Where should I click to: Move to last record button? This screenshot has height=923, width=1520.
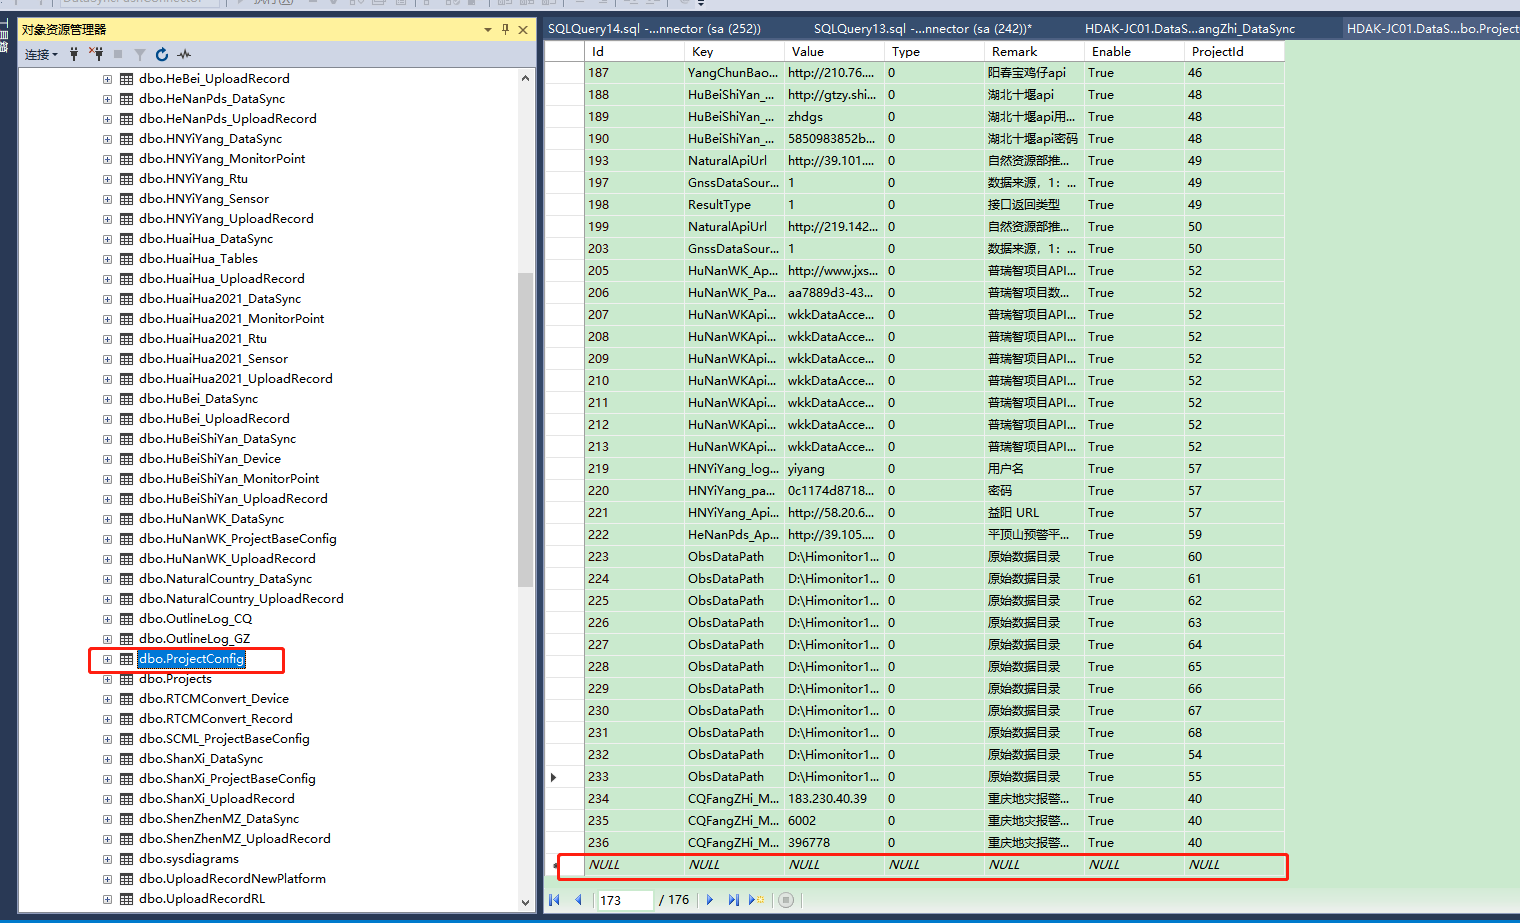coord(733,900)
